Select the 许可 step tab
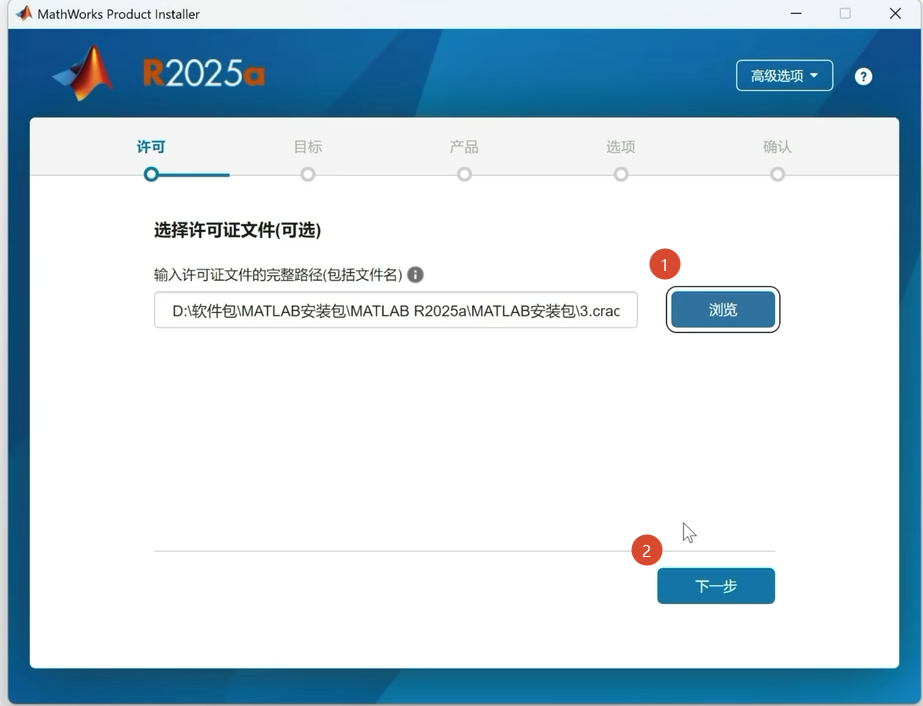 [x=151, y=147]
